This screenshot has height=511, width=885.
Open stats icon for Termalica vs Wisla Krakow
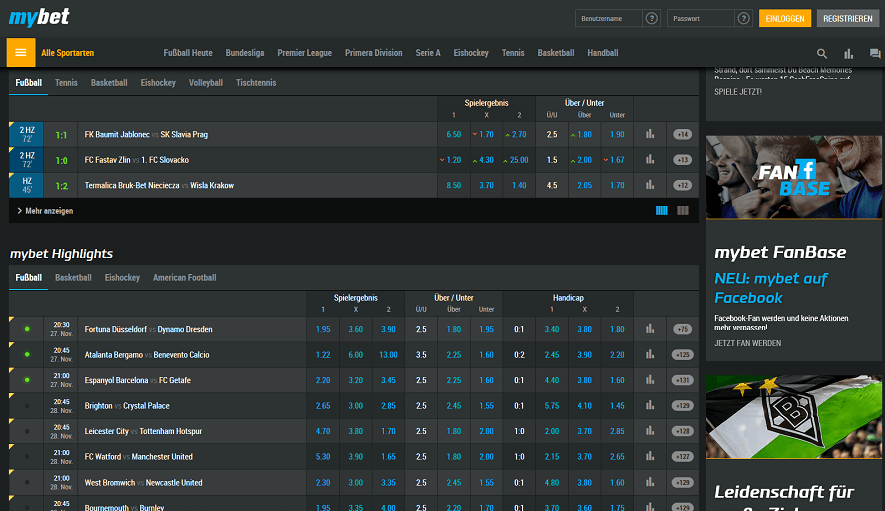pos(650,185)
